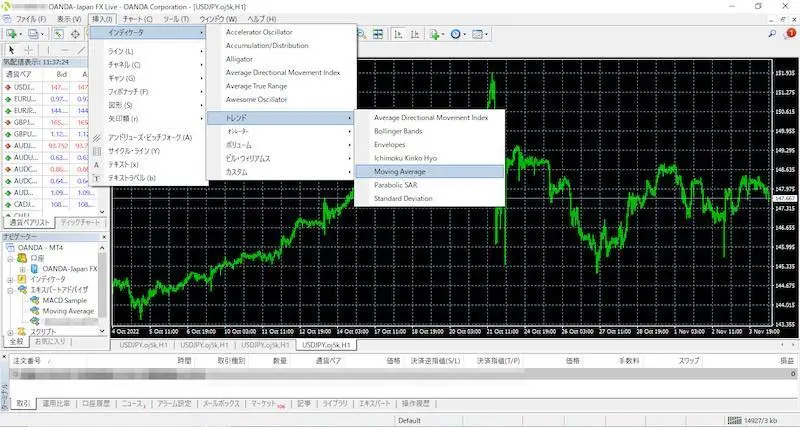Expand the OANDA-Japan FX account node

point(22,269)
